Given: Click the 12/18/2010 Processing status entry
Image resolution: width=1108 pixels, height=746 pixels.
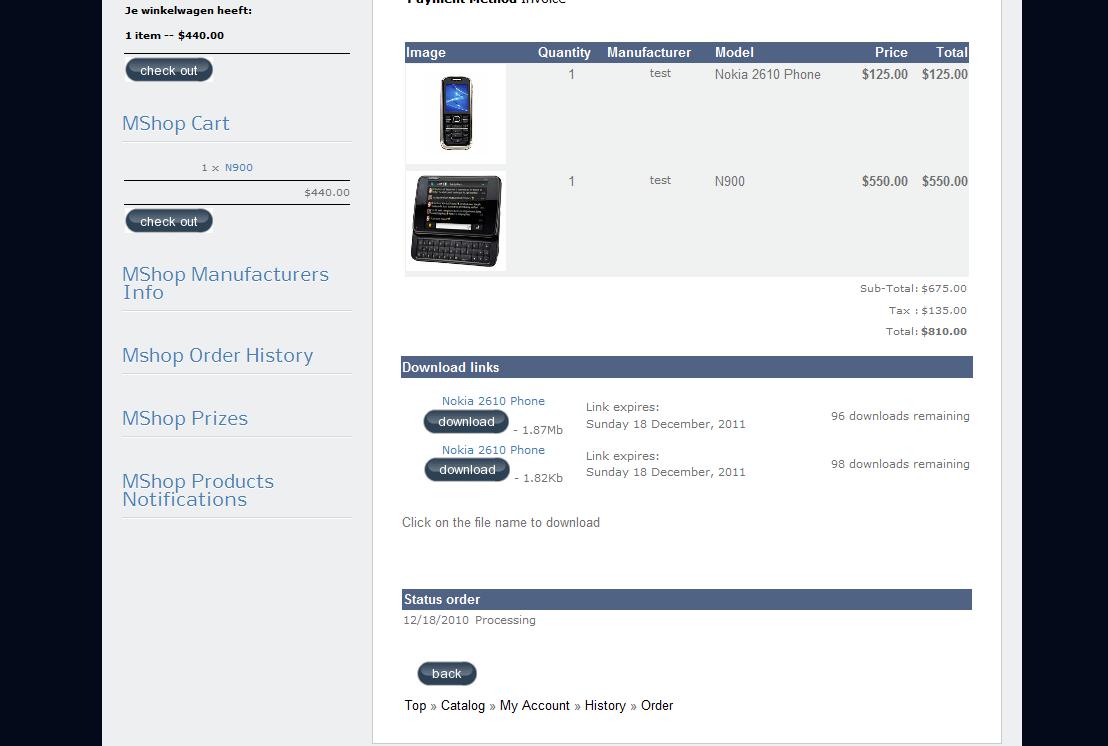Looking at the screenshot, I should (x=469, y=620).
